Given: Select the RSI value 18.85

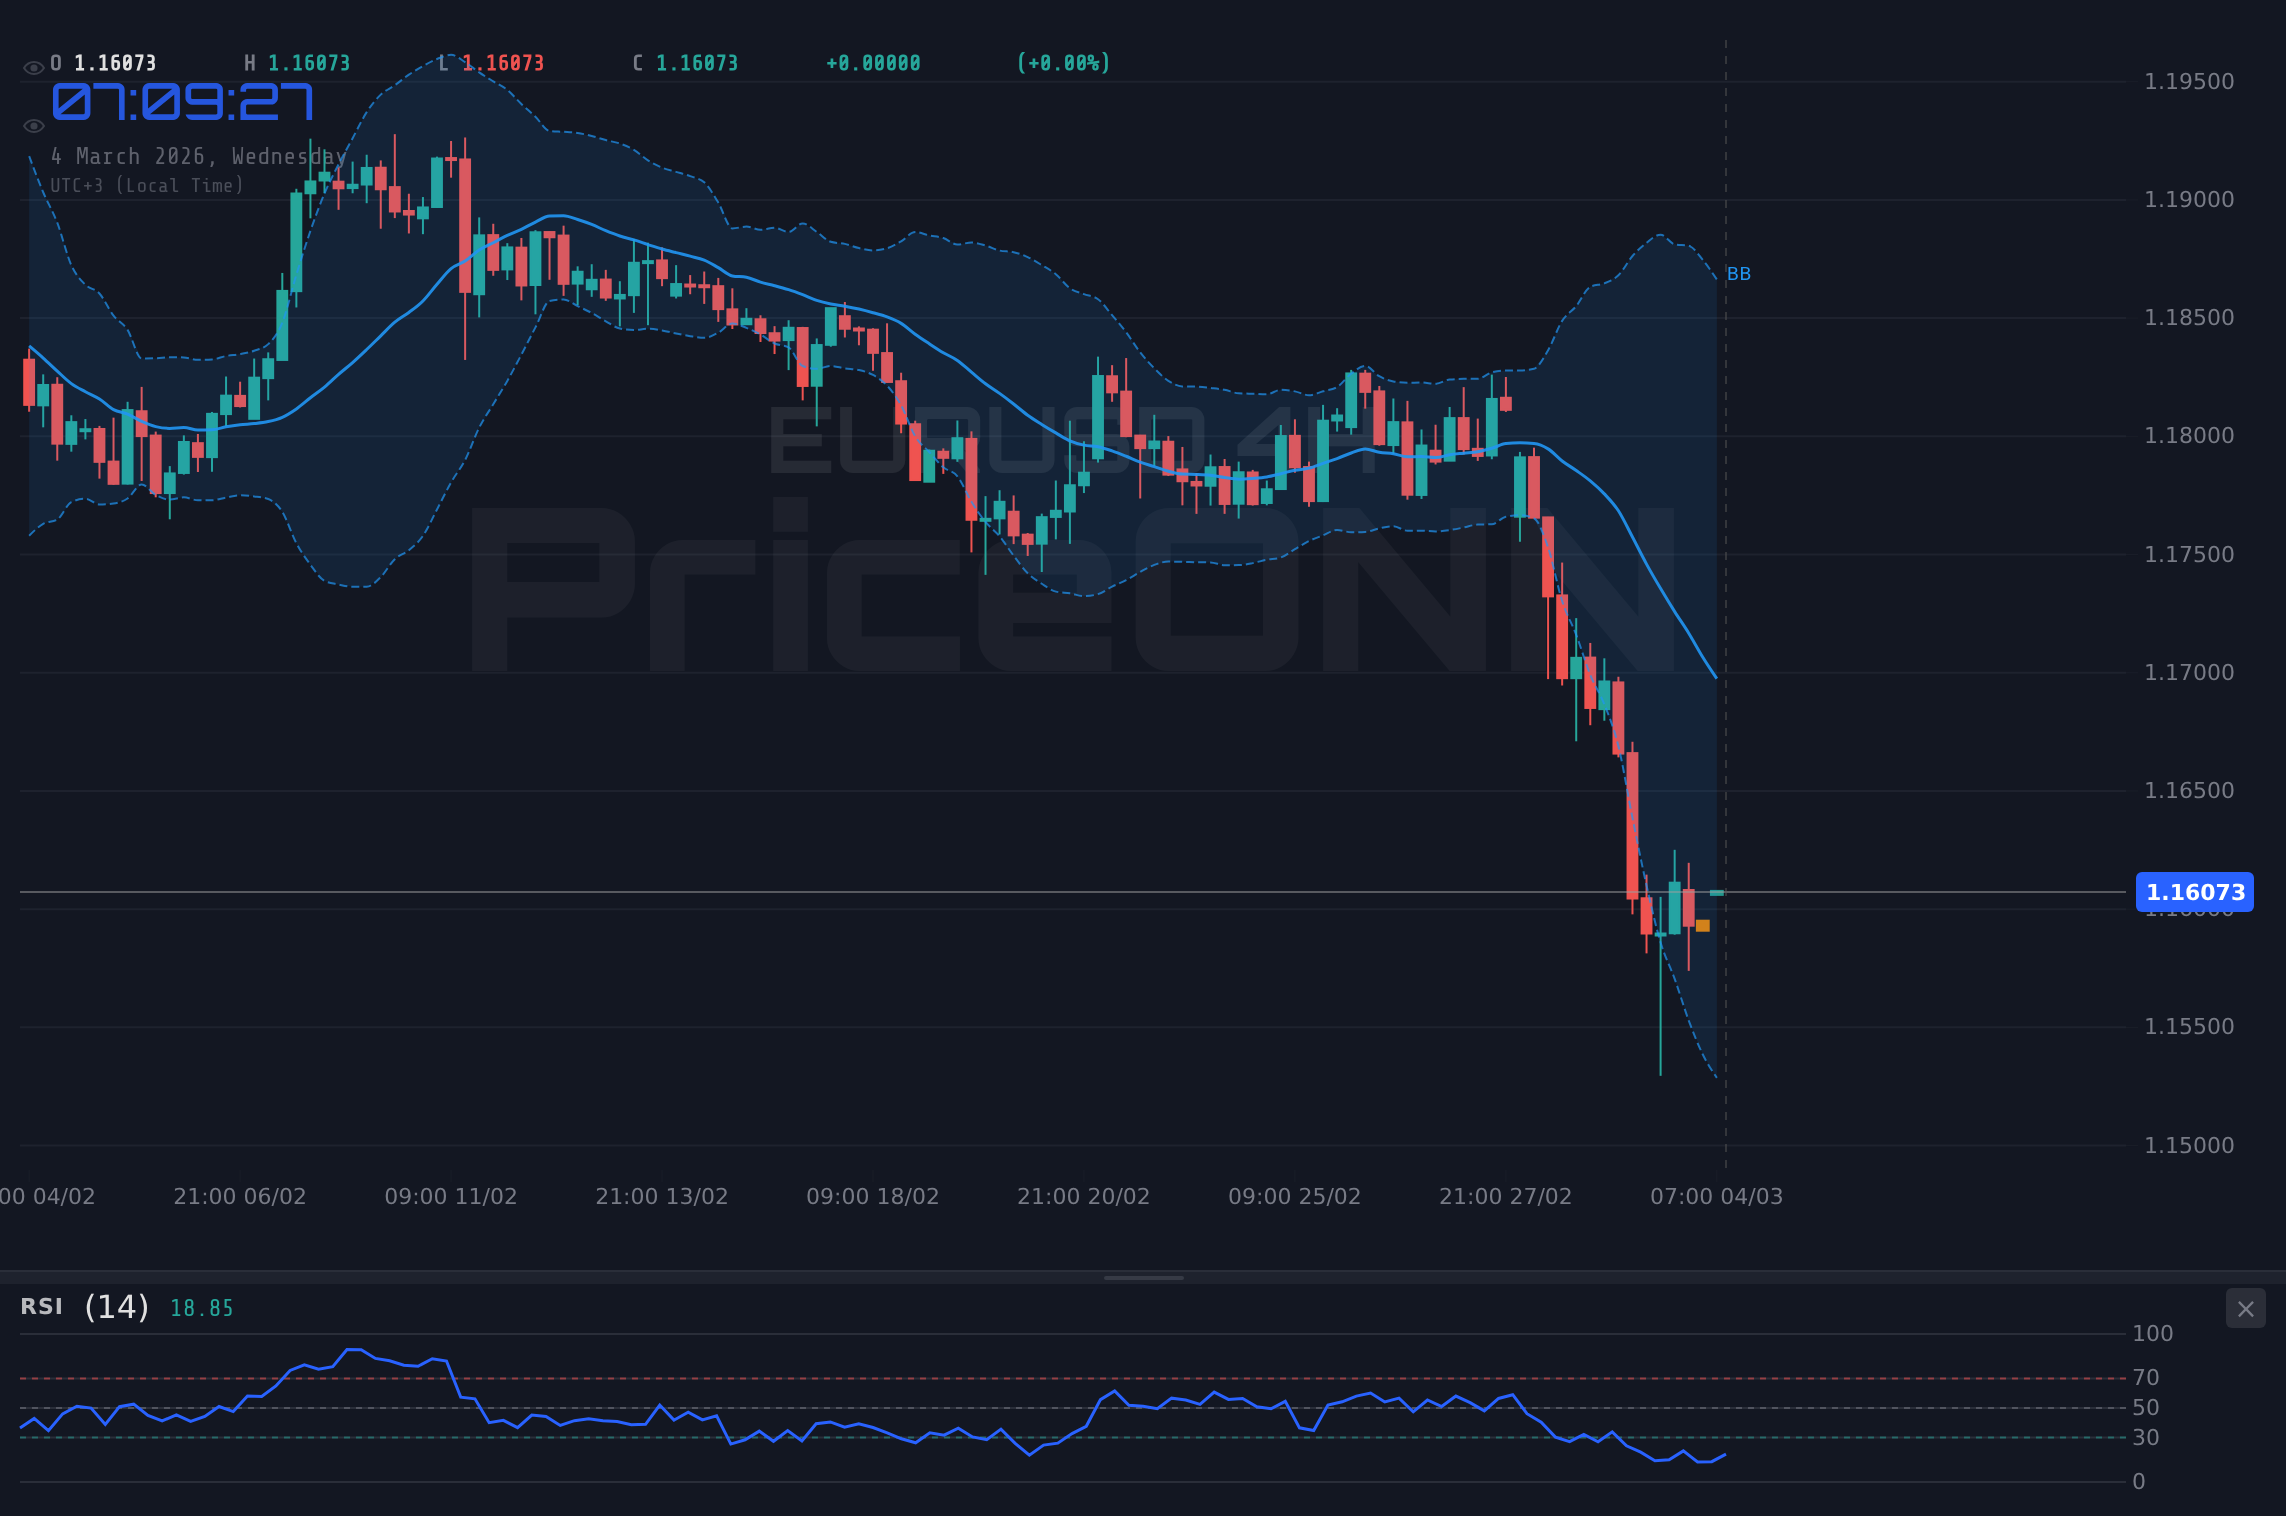Looking at the screenshot, I should pyautogui.click(x=201, y=1308).
